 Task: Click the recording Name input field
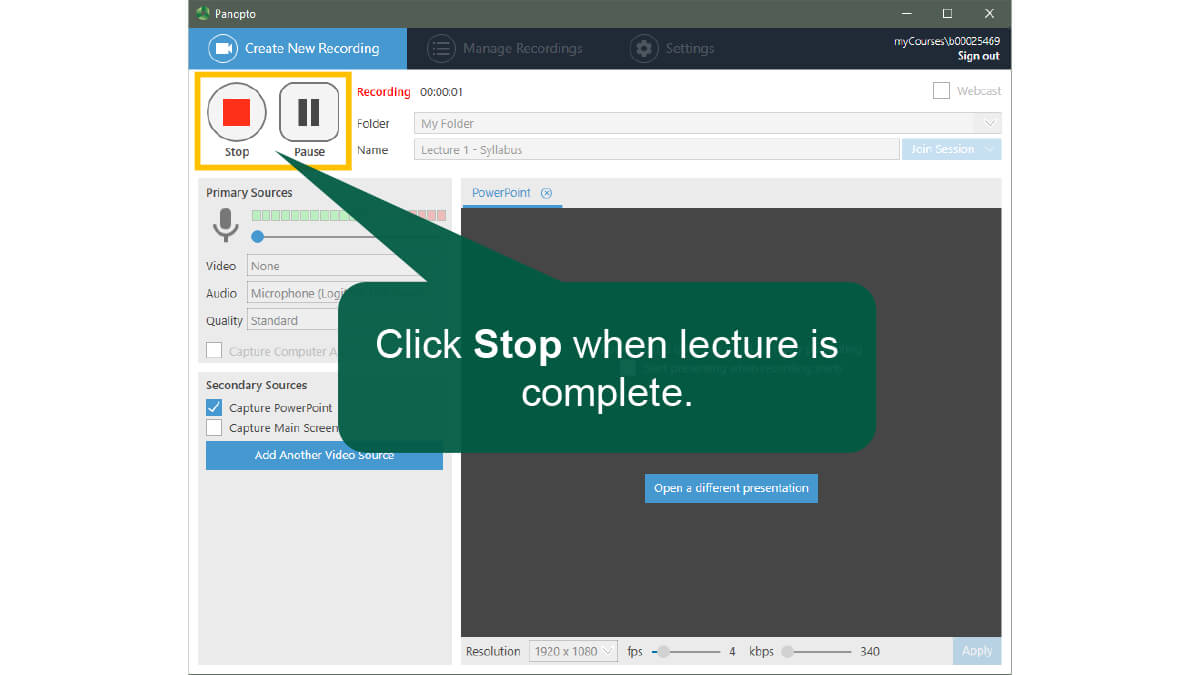pyautogui.click(x=656, y=150)
